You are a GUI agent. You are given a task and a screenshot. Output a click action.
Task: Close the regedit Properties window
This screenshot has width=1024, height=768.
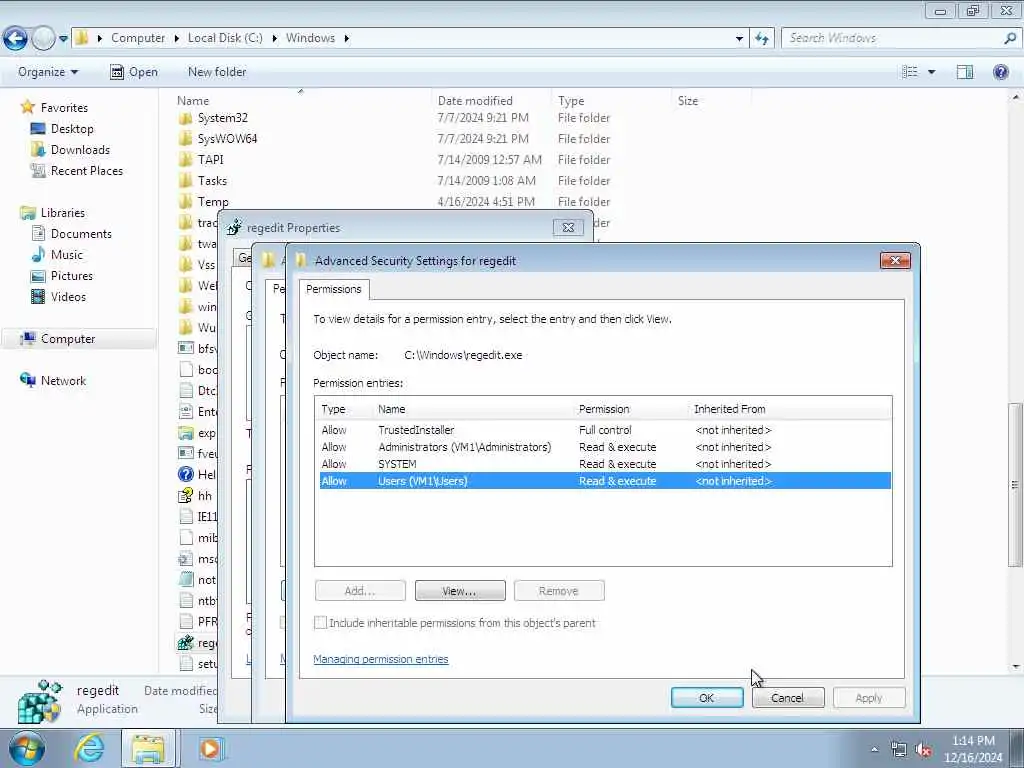[568, 227]
